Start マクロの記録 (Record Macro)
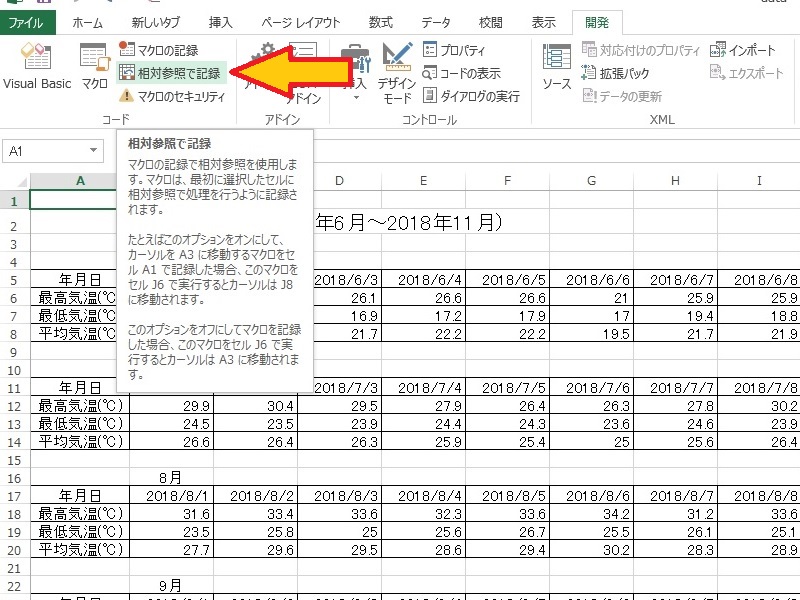 point(158,50)
